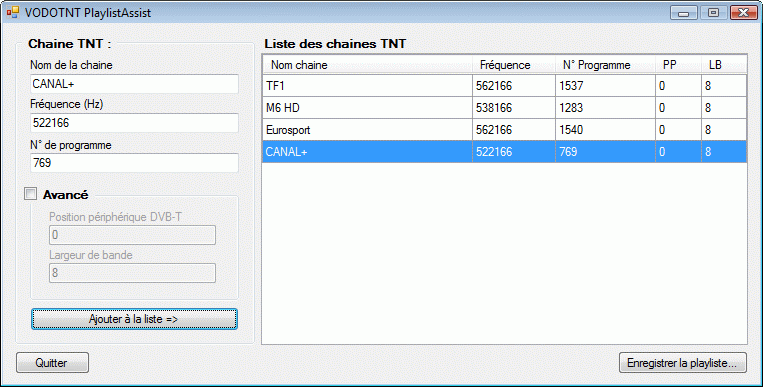Click Enregistrer la playliste button
This screenshot has width=763, height=387.
tap(683, 363)
